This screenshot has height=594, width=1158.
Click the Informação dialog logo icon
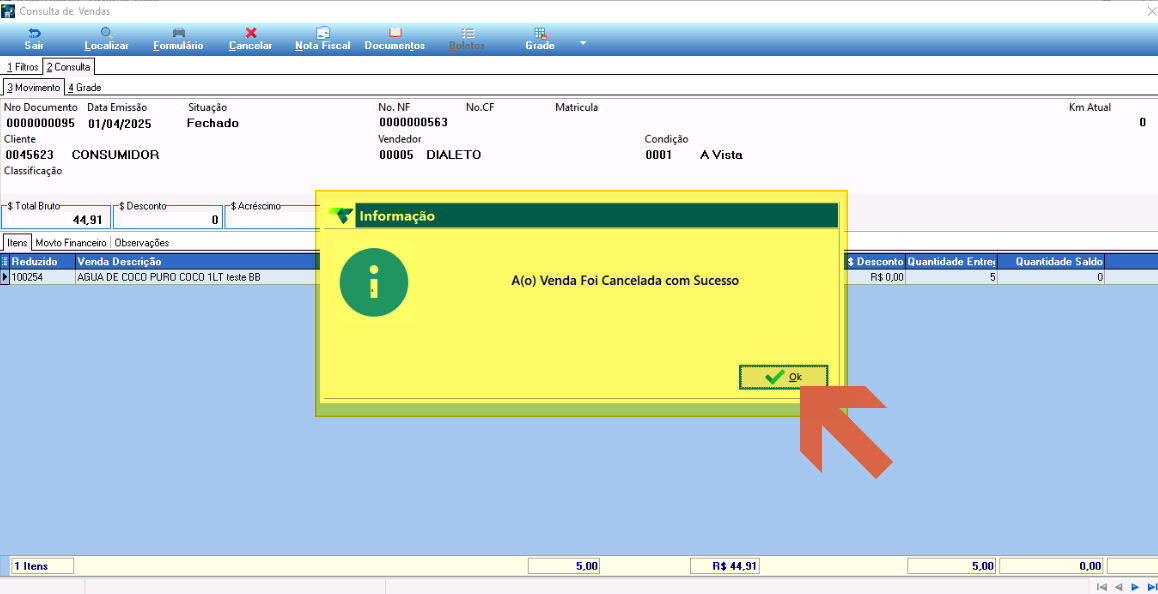(340, 216)
